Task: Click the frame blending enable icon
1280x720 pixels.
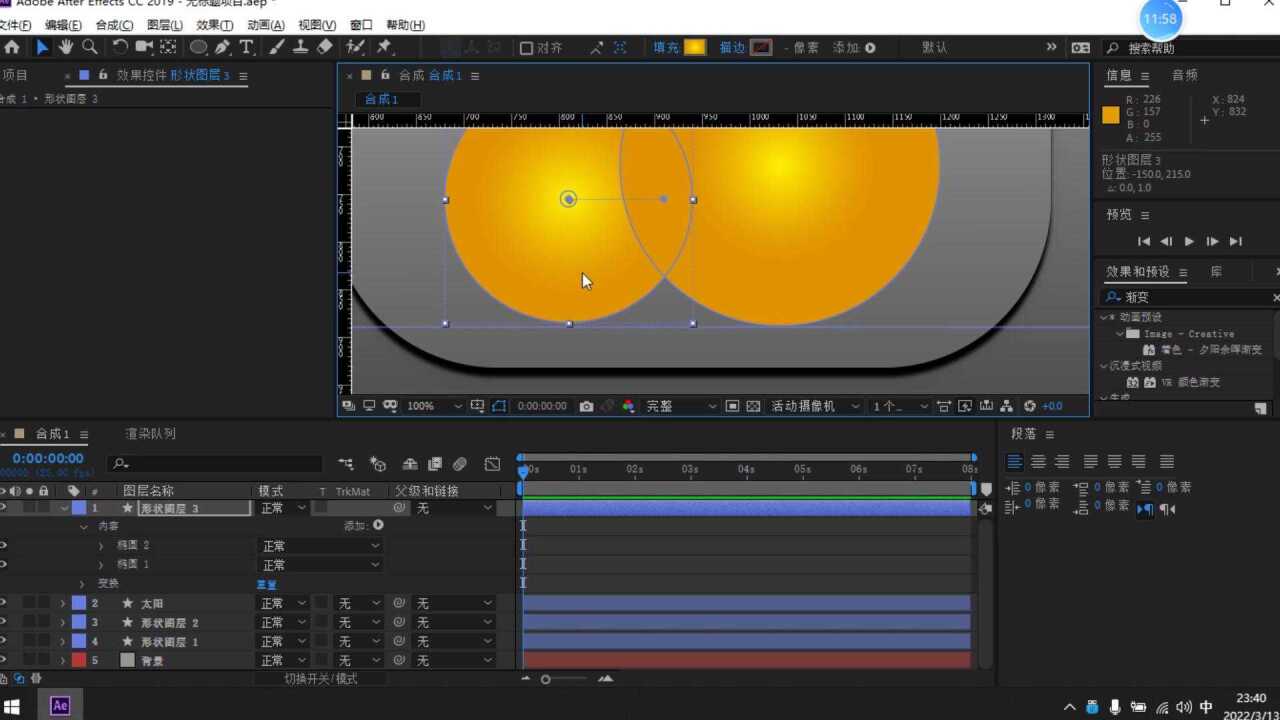Action: [x=435, y=464]
